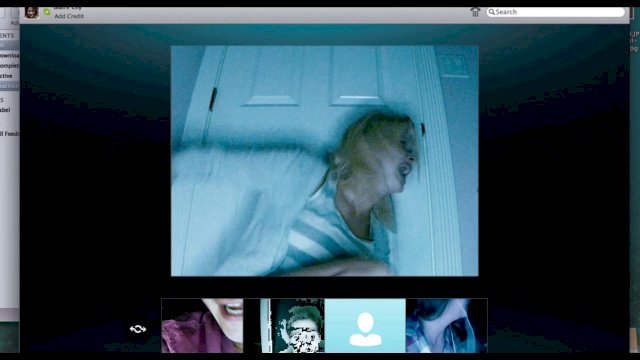Select the All Feeds sidebar item
The height and width of the screenshot is (360, 640).
click(9, 133)
